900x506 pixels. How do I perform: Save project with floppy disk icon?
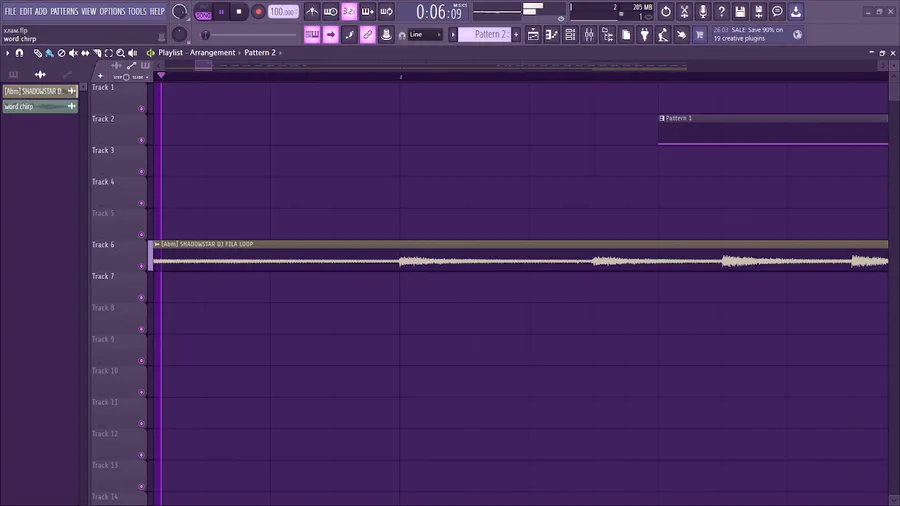tap(740, 11)
